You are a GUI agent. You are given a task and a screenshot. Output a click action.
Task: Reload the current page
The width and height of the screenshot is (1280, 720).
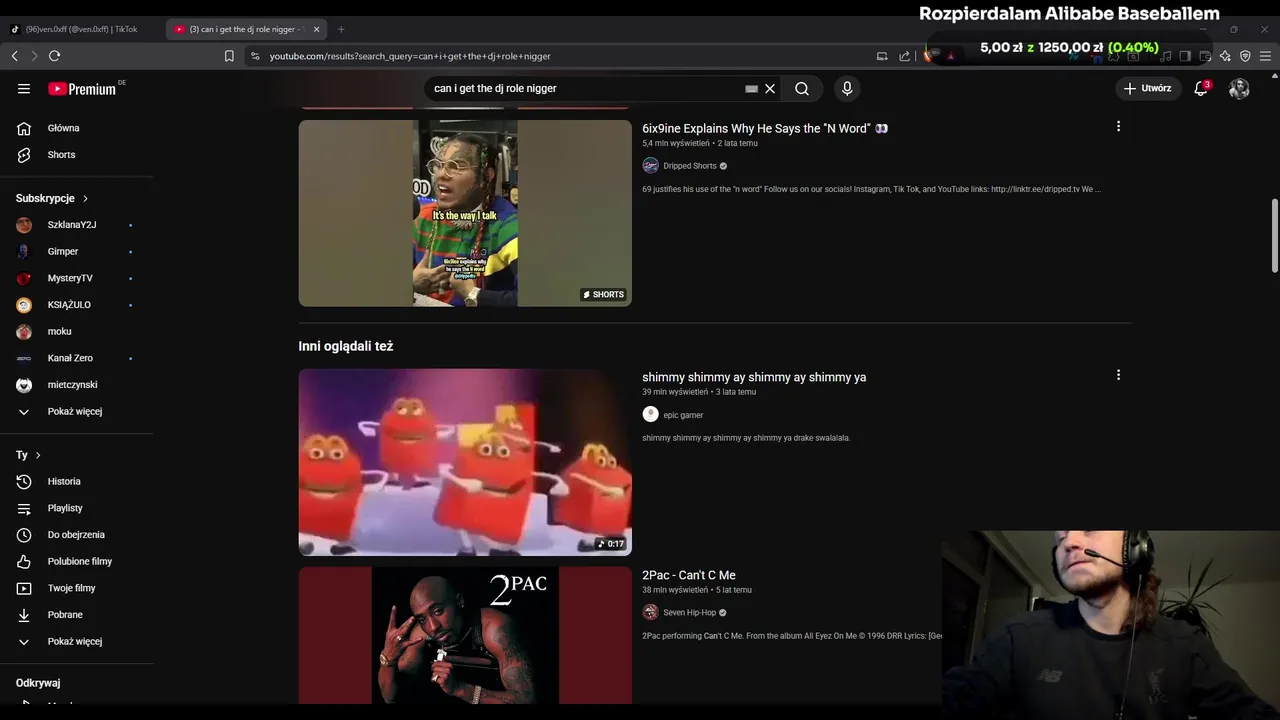pos(55,56)
